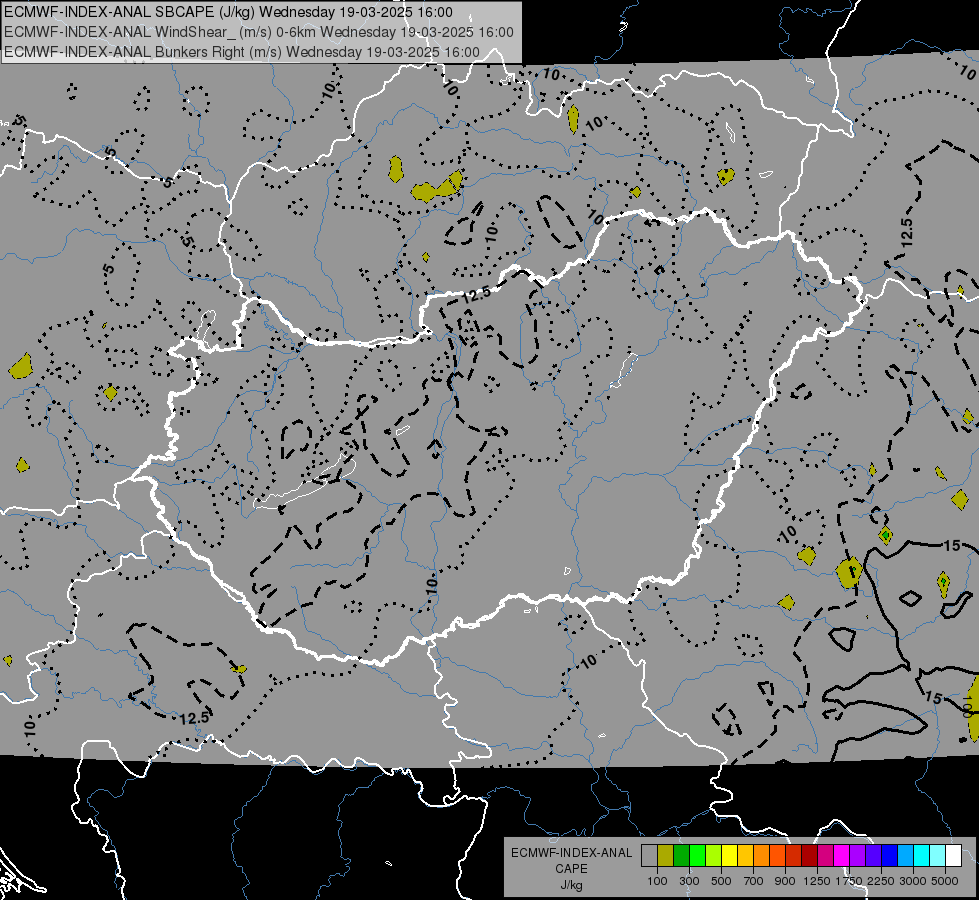979x900 pixels.
Task: Select the dark green legend swatch
Action: click(681, 855)
